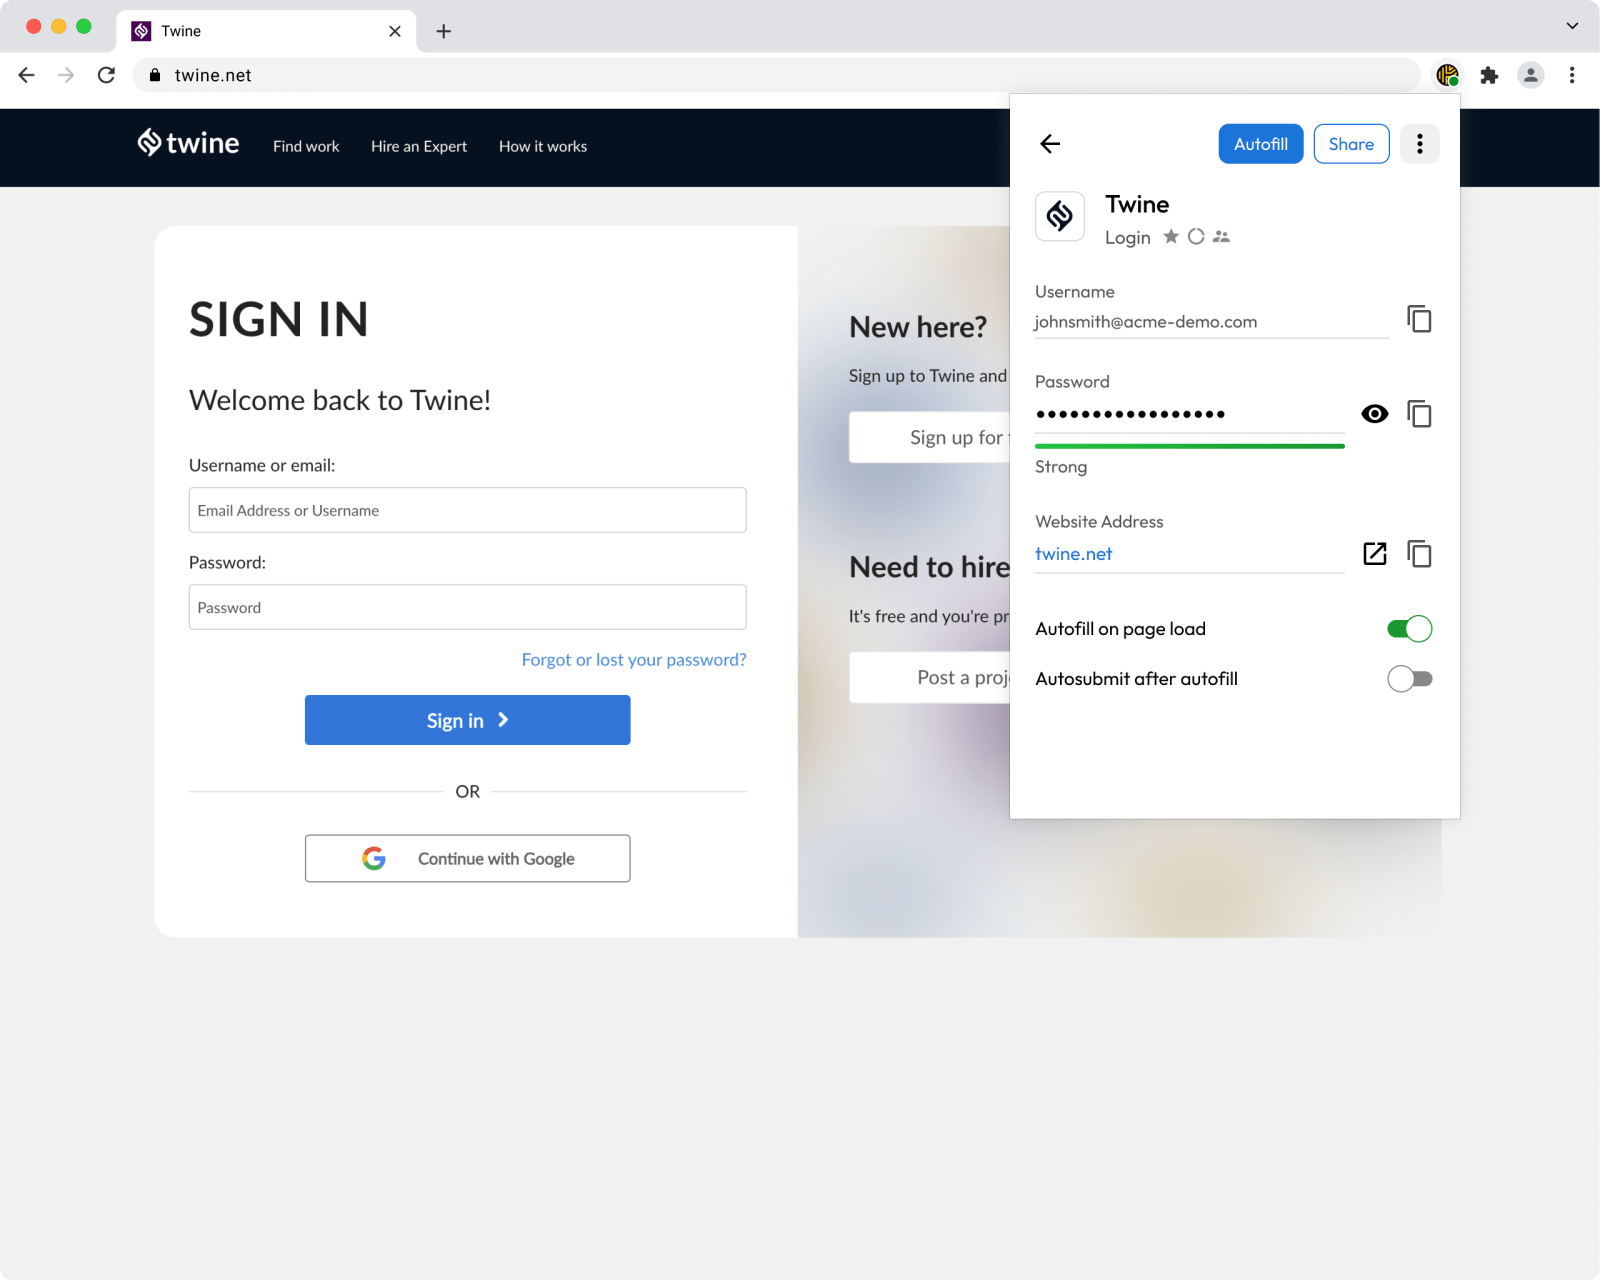Enable Autosubmit after autofill

click(1410, 678)
